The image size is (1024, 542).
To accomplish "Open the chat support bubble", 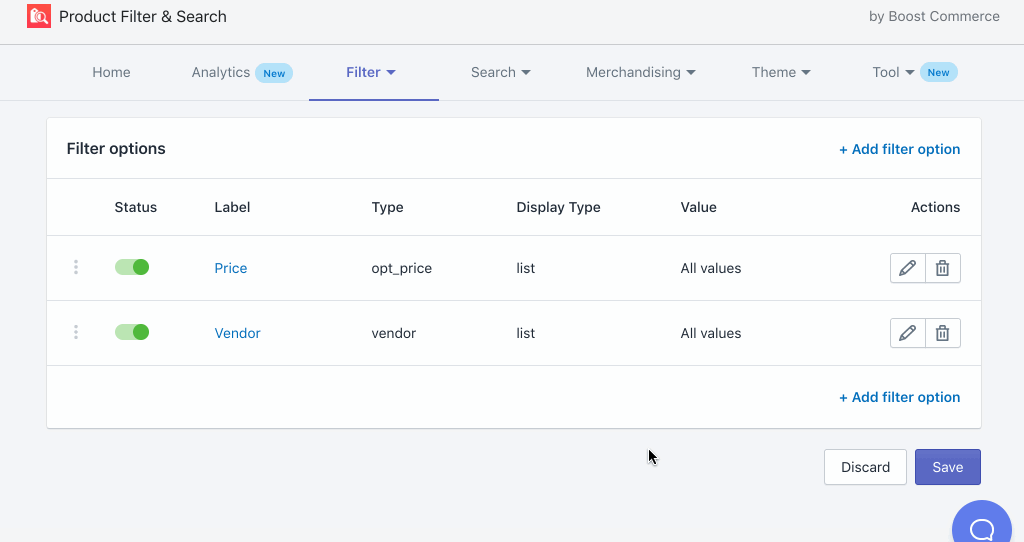I will click(982, 528).
